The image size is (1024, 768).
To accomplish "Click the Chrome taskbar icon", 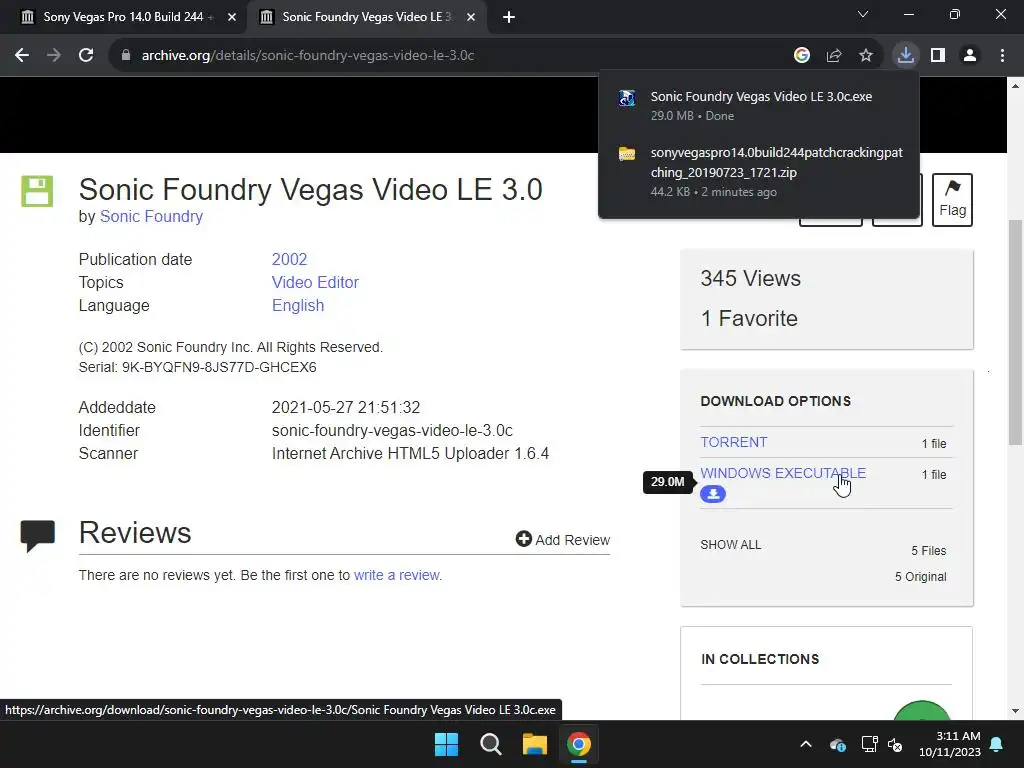I will (x=579, y=744).
